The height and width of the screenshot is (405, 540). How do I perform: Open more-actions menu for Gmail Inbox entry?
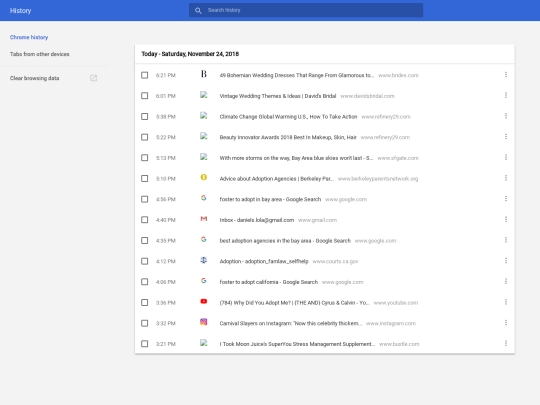[506, 219]
